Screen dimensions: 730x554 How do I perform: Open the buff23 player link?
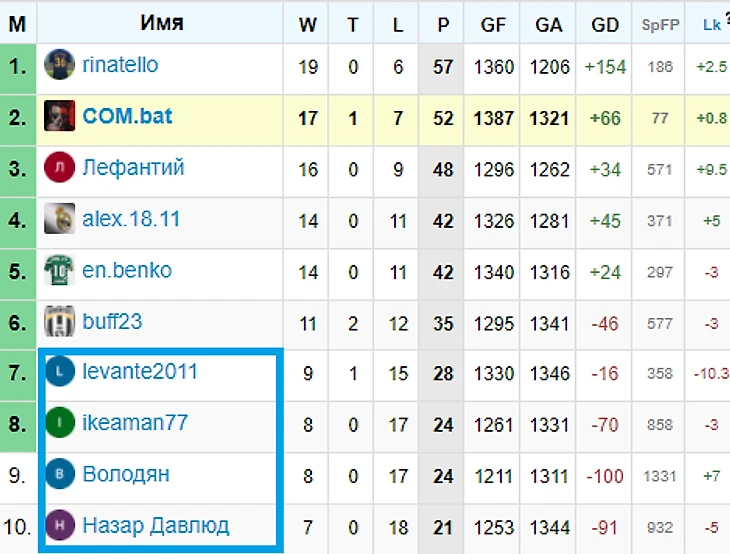[x=112, y=322]
